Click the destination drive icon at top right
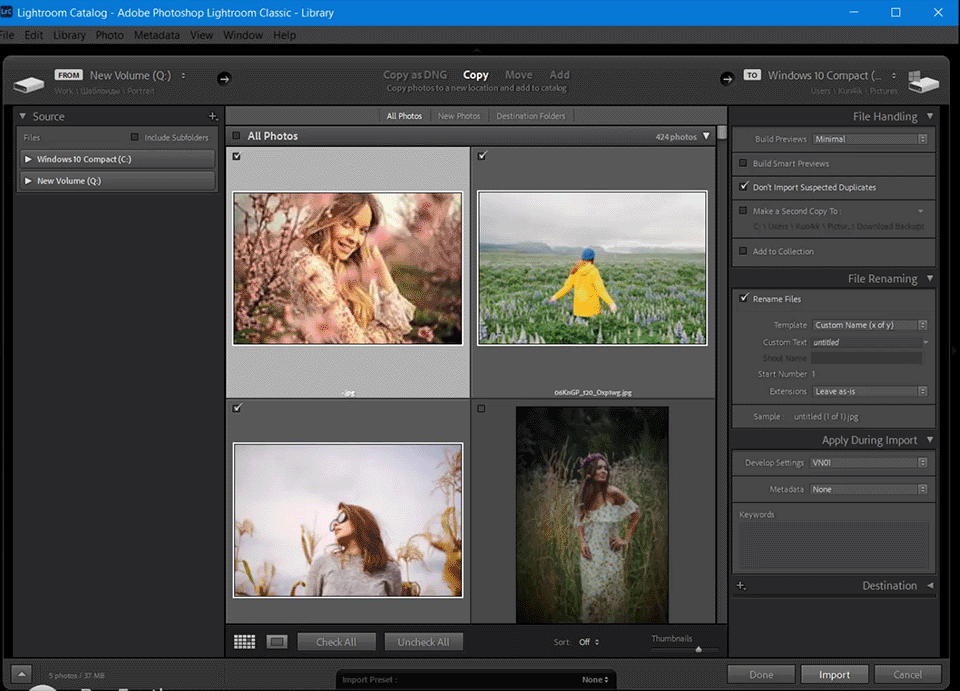Image resolution: width=960 pixels, height=691 pixels. pos(923,82)
